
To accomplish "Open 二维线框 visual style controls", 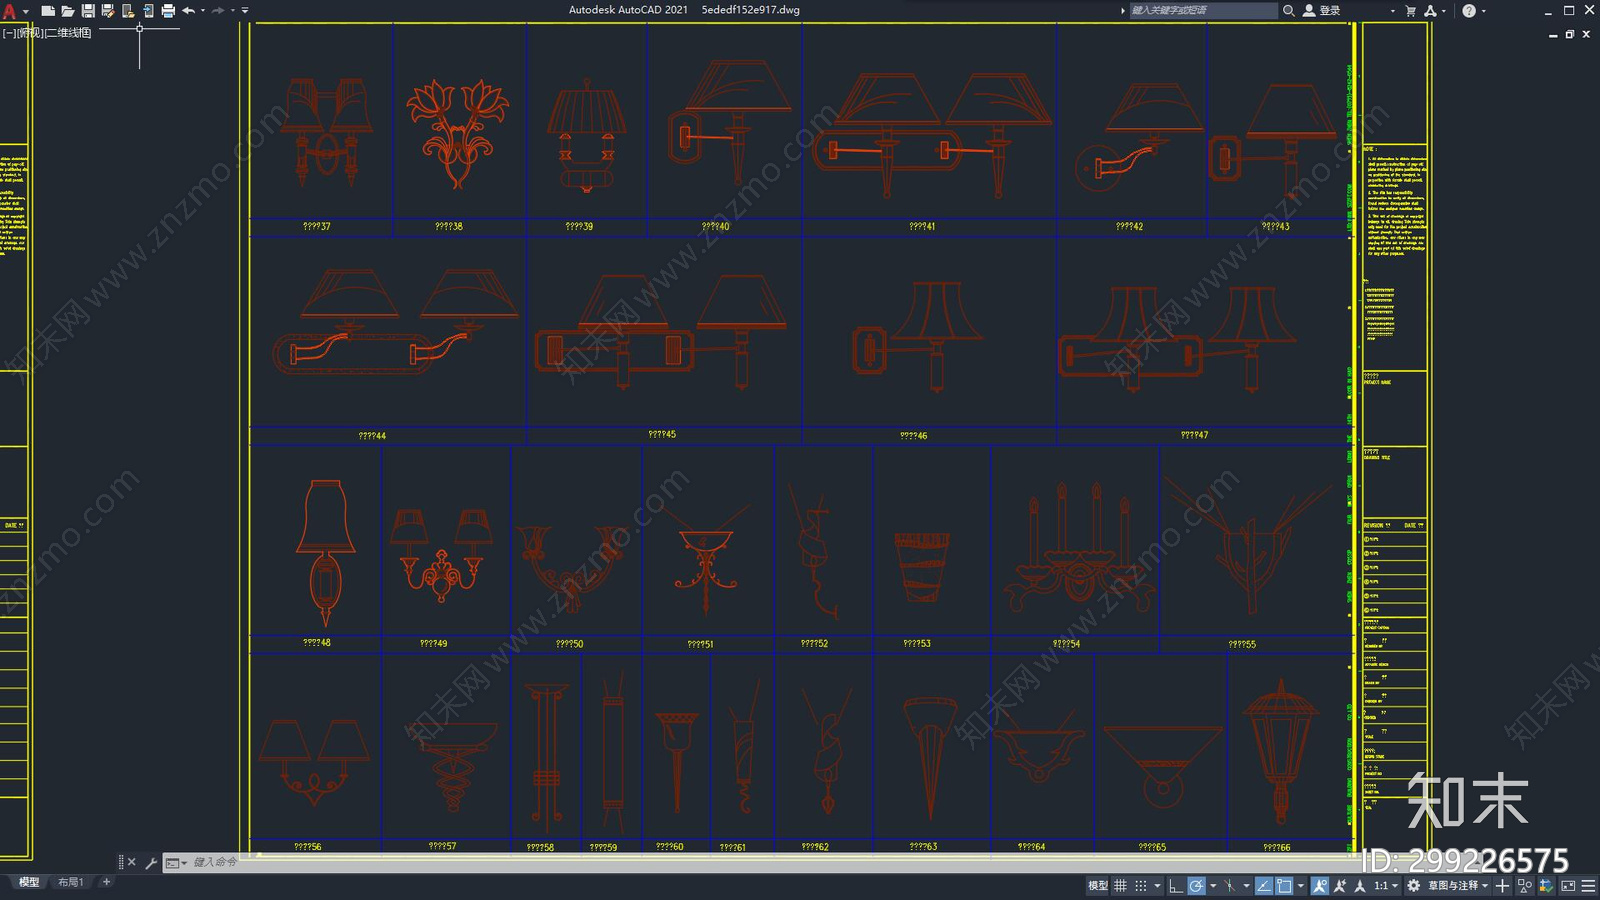I will point(68,33).
